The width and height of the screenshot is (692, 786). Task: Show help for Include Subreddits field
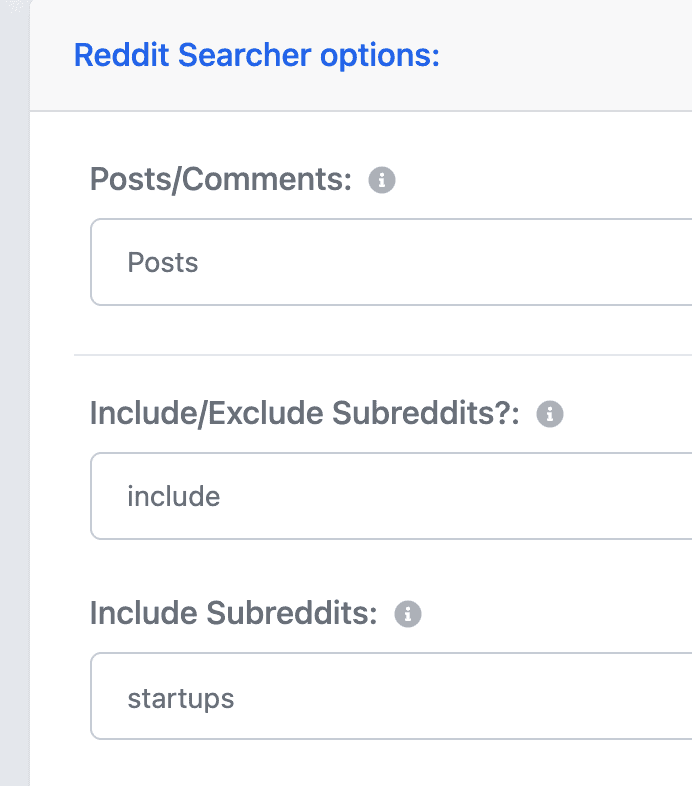pyautogui.click(x=408, y=614)
